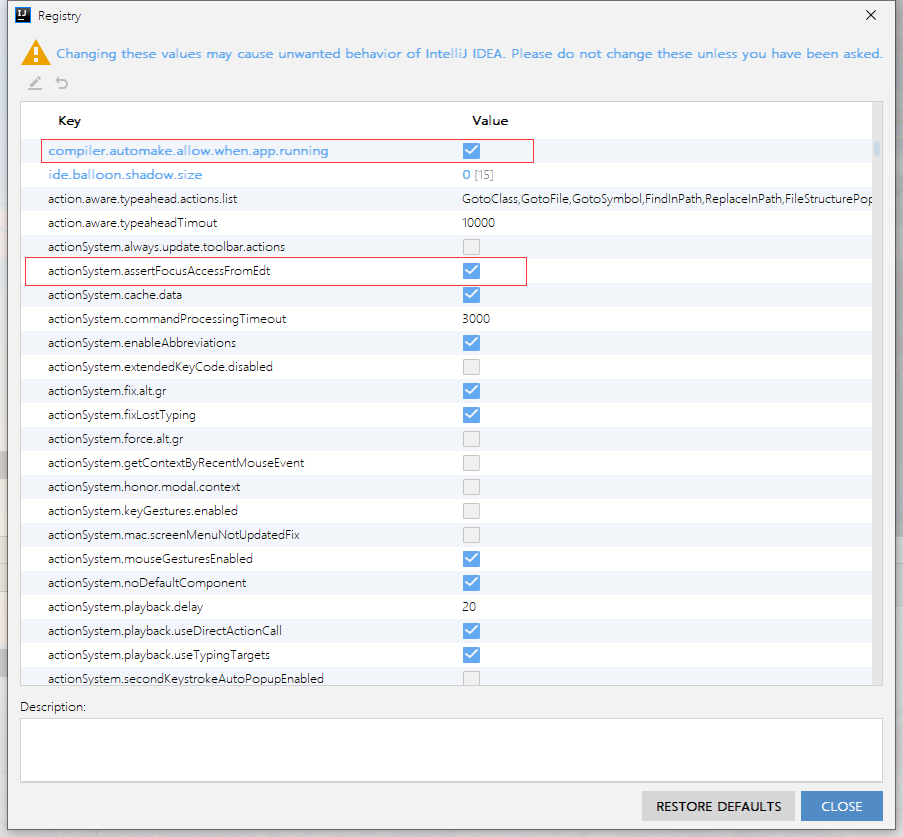Uncheck actionSystem.assertFocusAccessFromEdt

tap(471, 270)
